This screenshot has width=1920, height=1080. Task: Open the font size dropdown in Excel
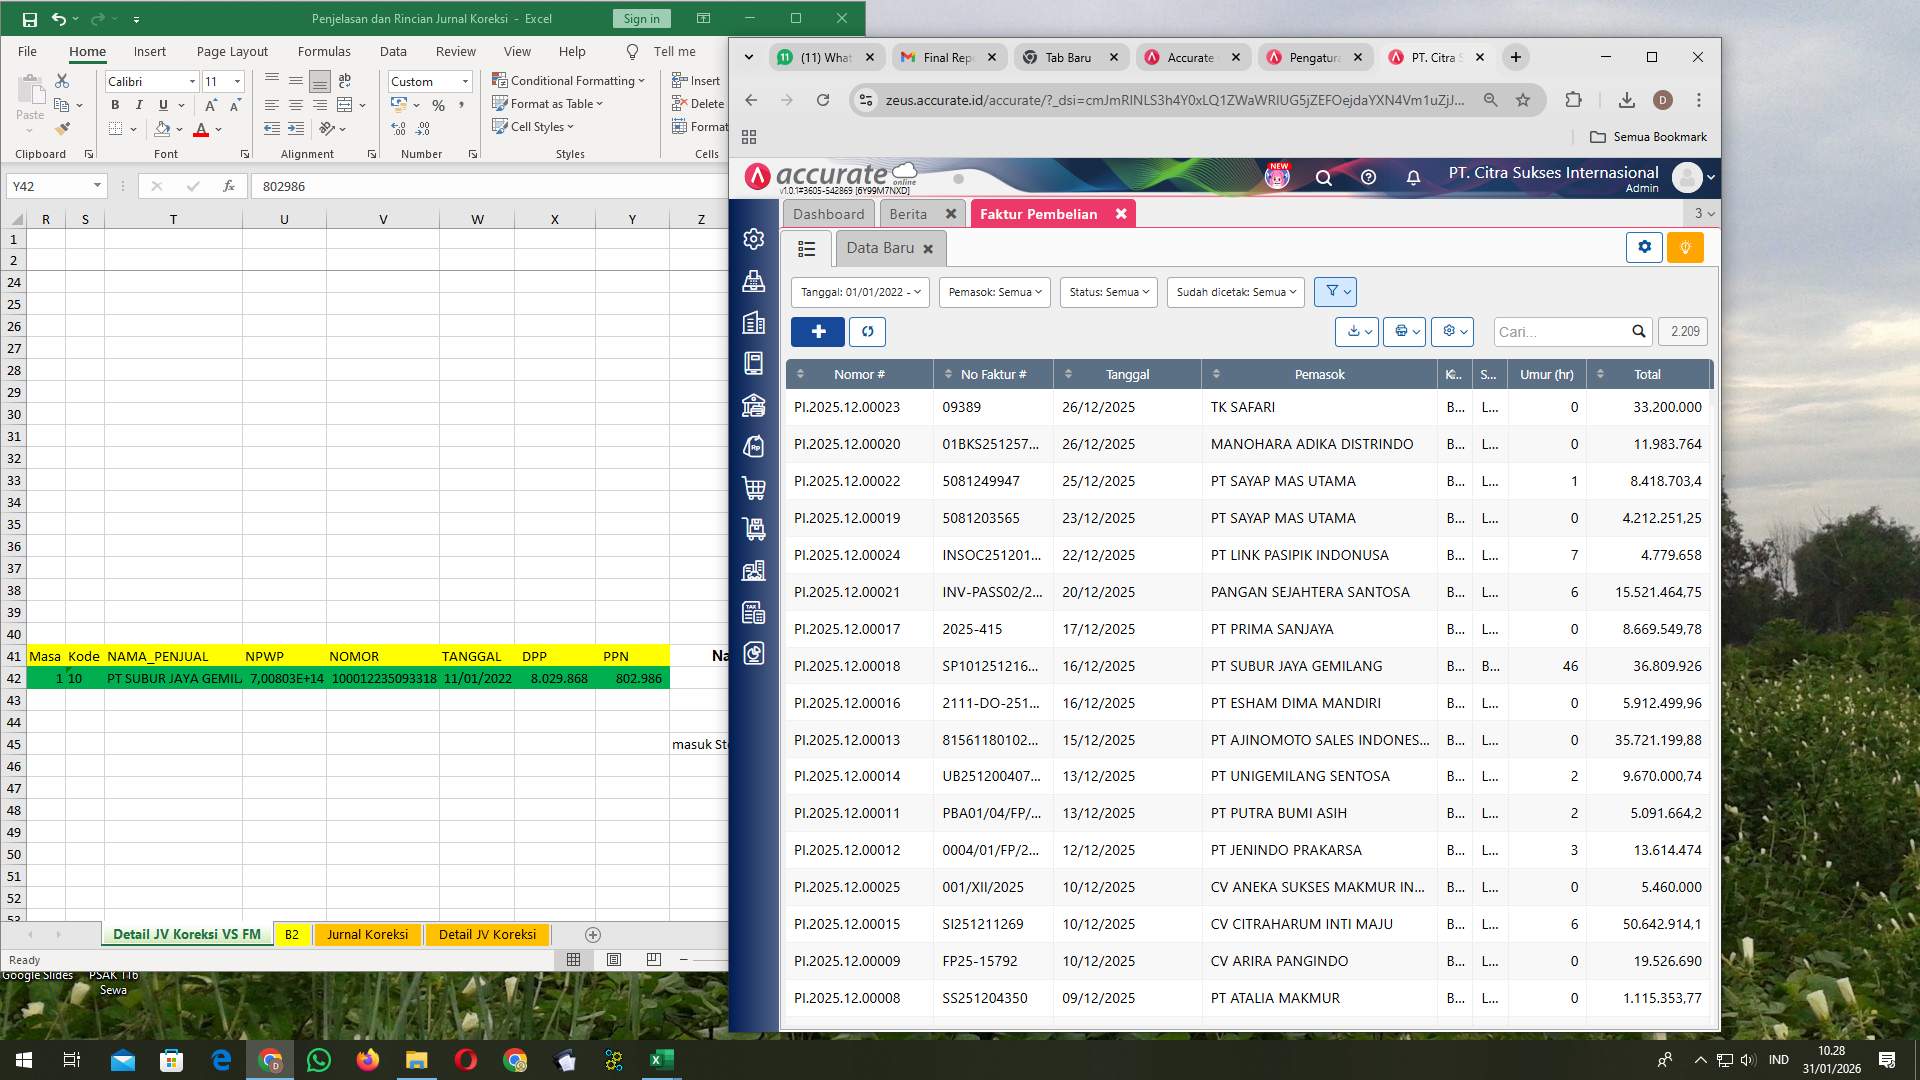pyautogui.click(x=237, y=81)
